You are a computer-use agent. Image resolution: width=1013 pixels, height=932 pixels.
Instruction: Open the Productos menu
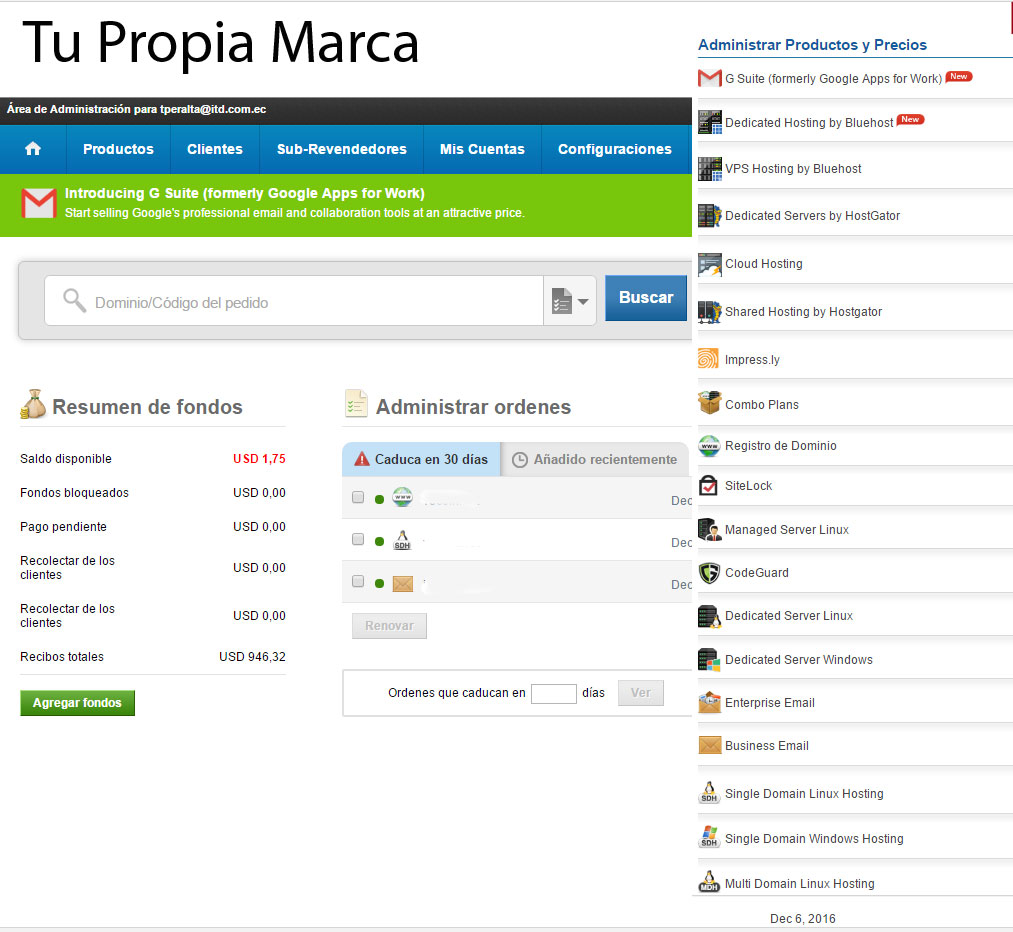tap(118, 149)
